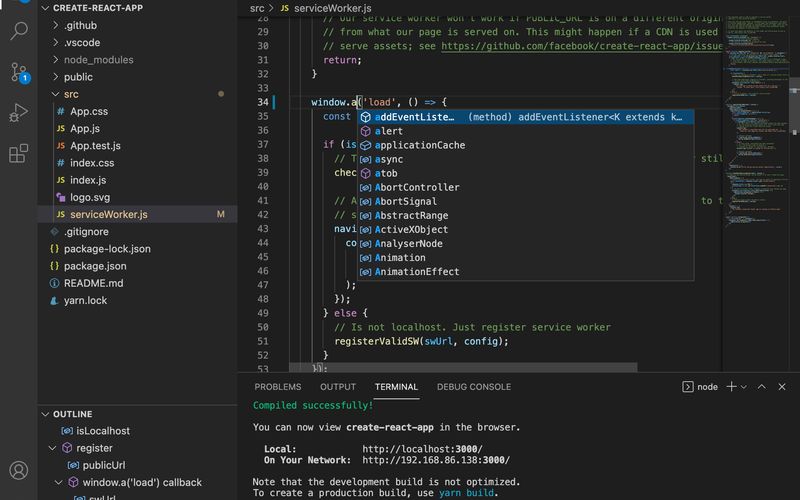The height and width of the screenshot is (500, 800).
Task: Choose AbortController suggestion
Action: [526, 187]
